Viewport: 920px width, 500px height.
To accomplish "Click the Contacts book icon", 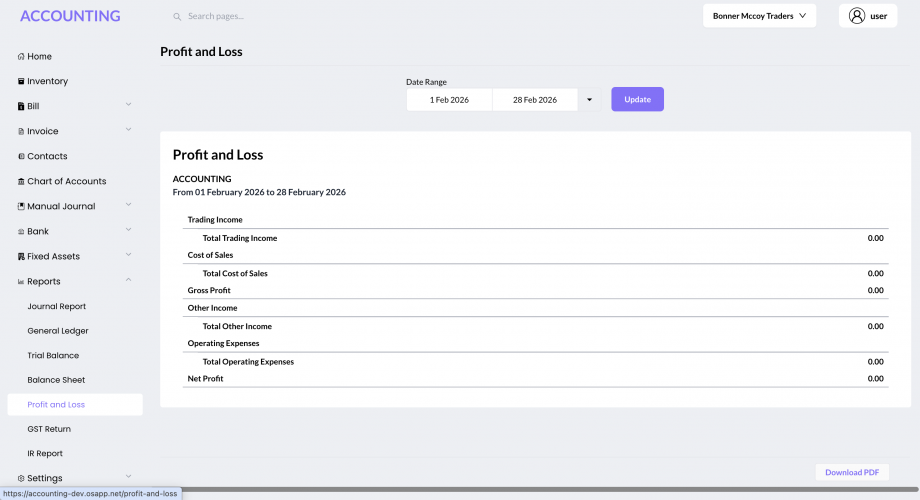I will [x=21, y=157].
